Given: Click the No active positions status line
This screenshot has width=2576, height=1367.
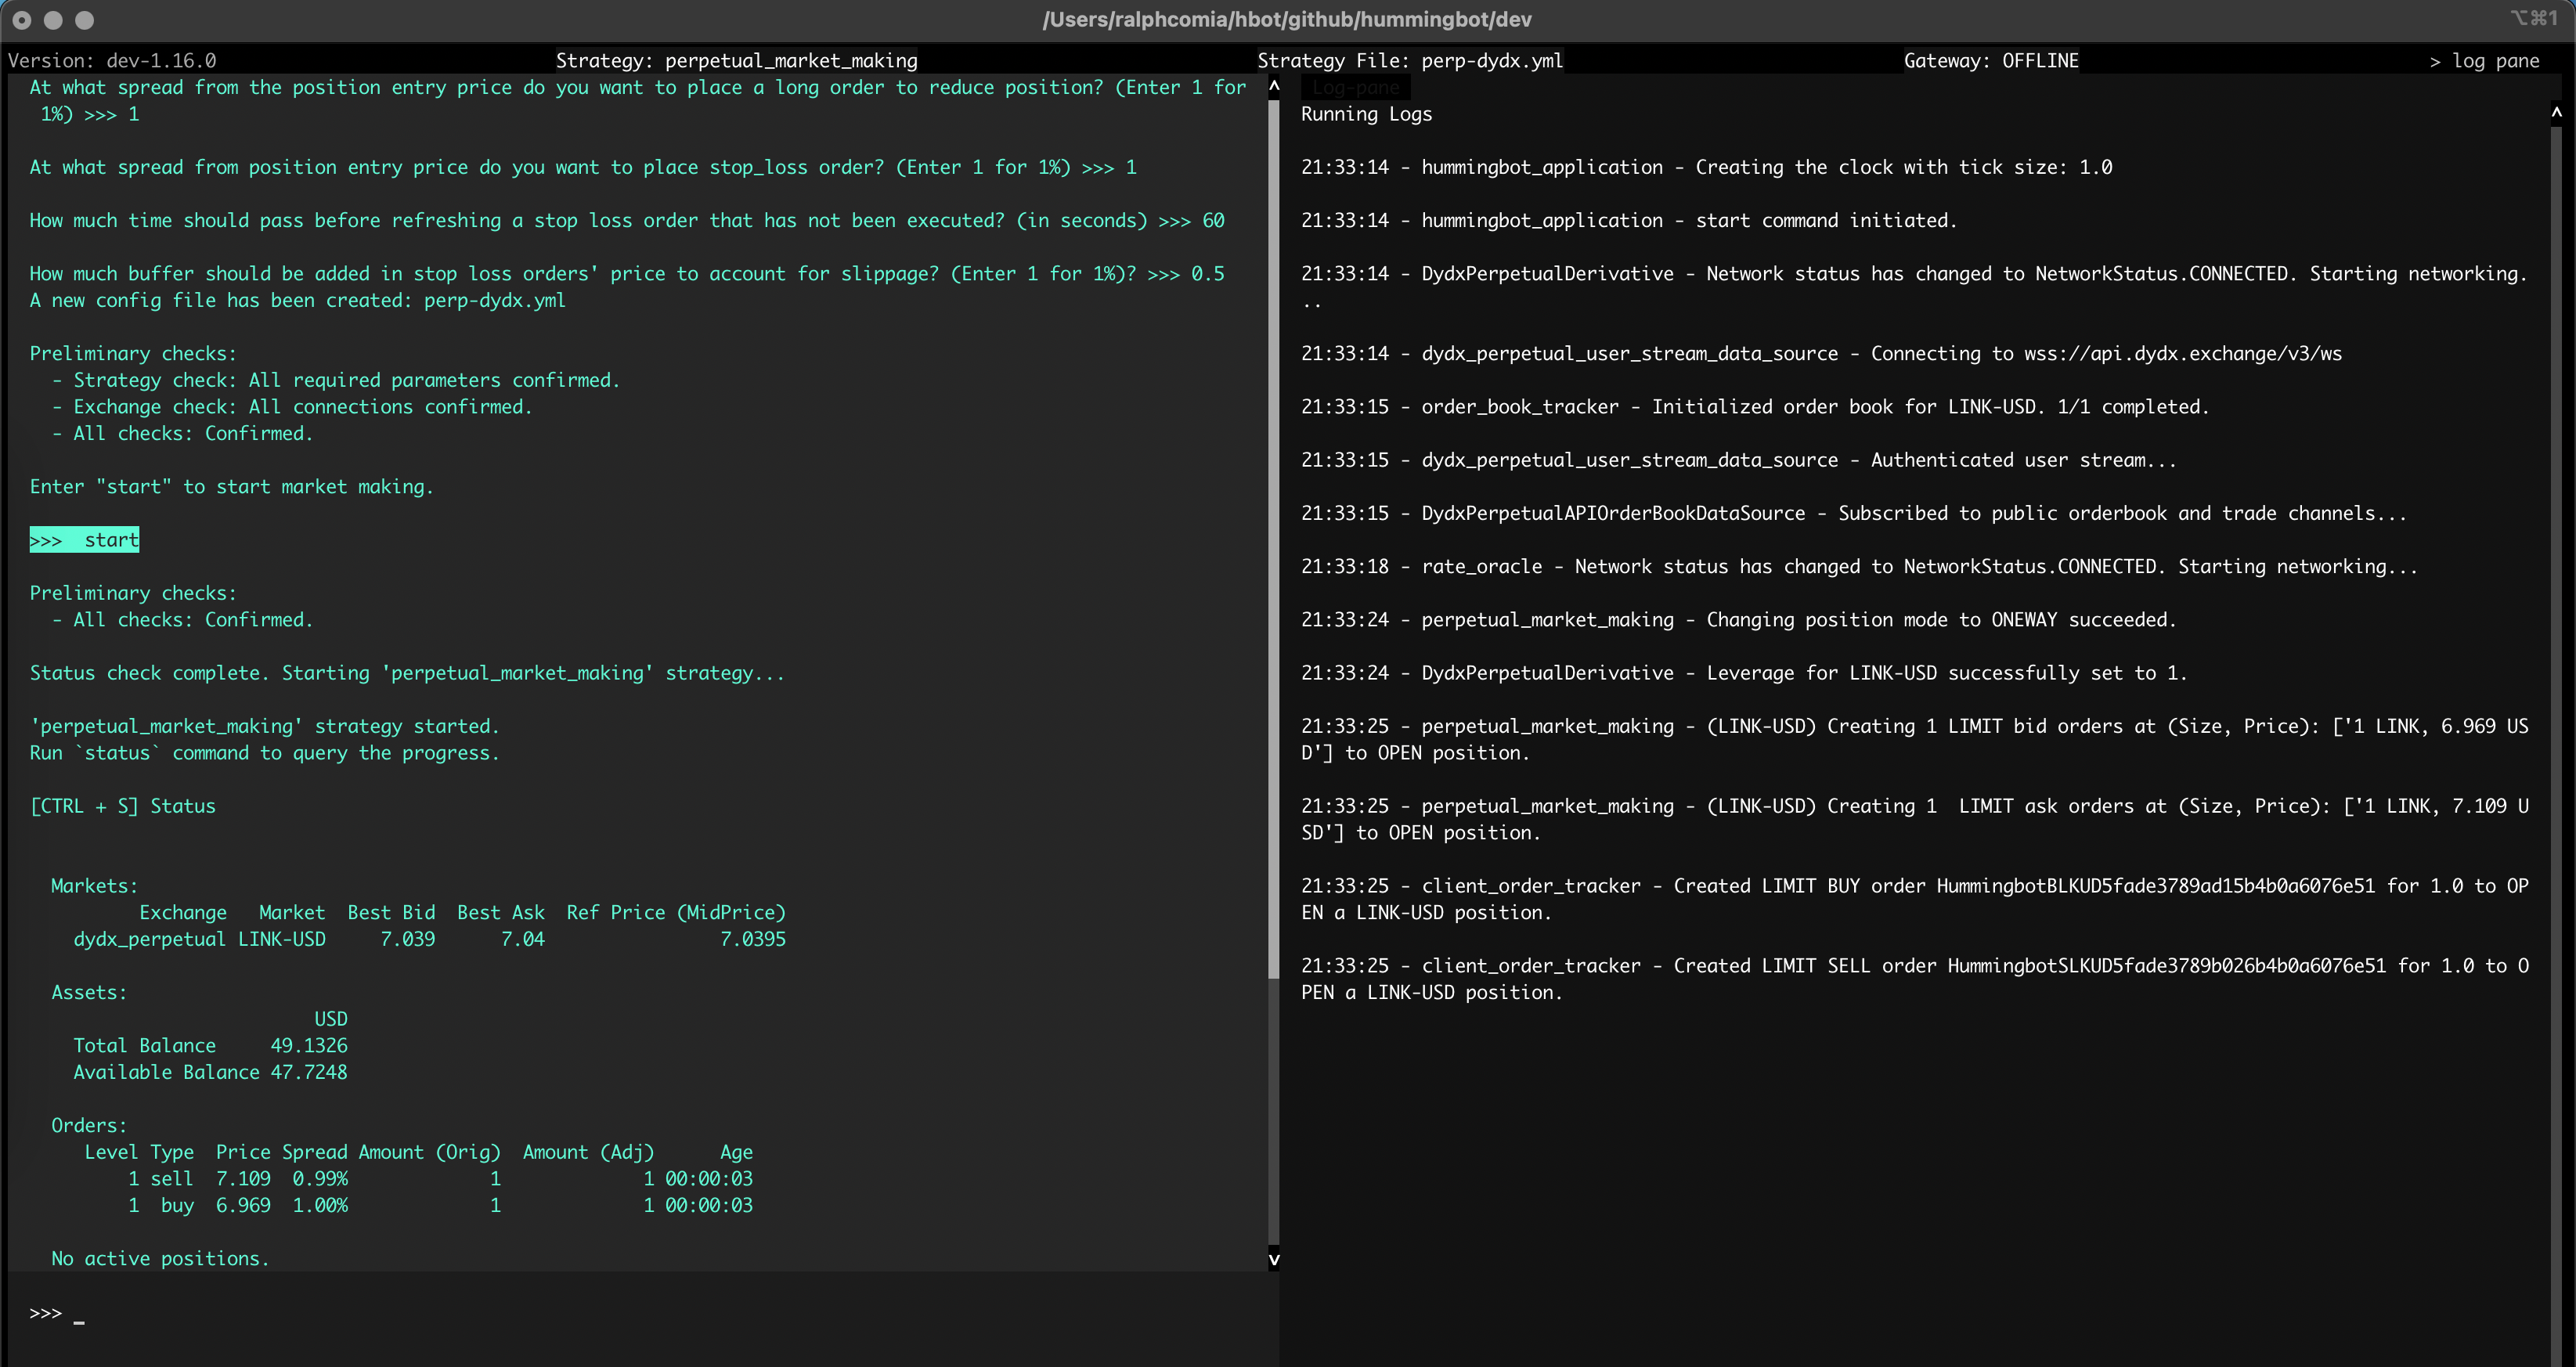Looking at the screenshot, I should [160, 1258].
